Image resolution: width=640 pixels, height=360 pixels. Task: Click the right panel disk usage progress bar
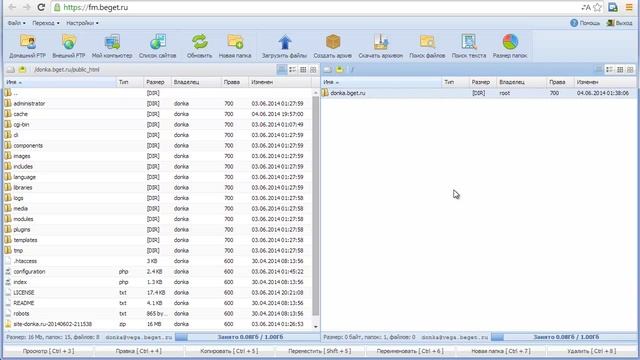pos(564,337)
